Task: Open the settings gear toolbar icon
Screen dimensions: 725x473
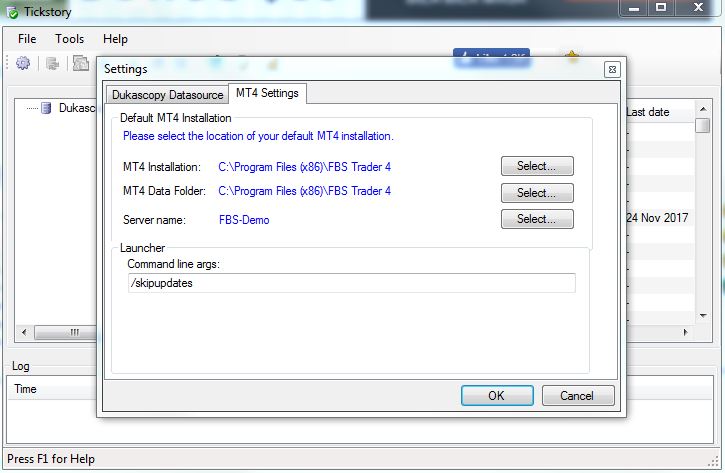Action: click(x=23, y=63)
